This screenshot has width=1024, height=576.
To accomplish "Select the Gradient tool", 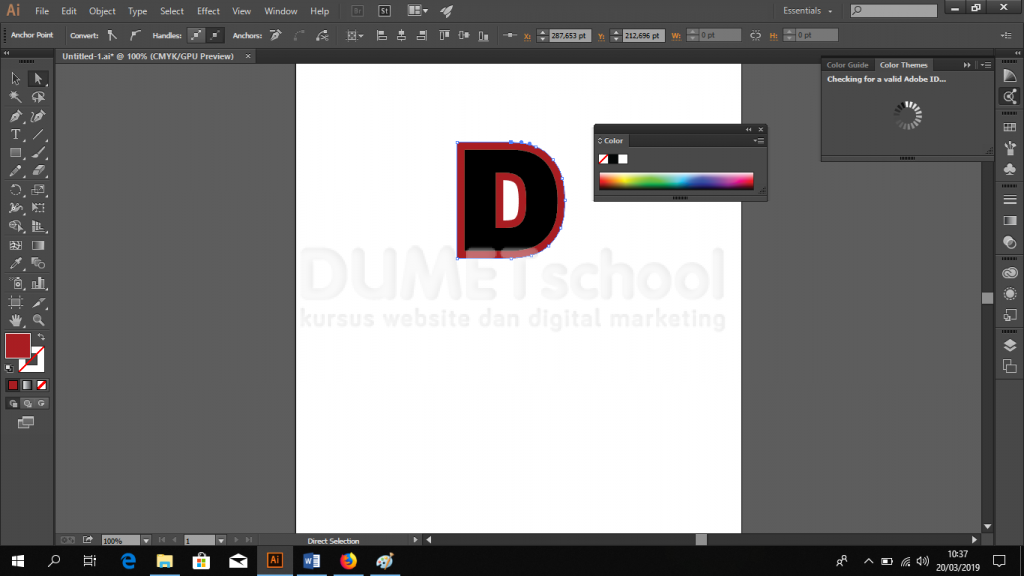I will click(38, 246).
